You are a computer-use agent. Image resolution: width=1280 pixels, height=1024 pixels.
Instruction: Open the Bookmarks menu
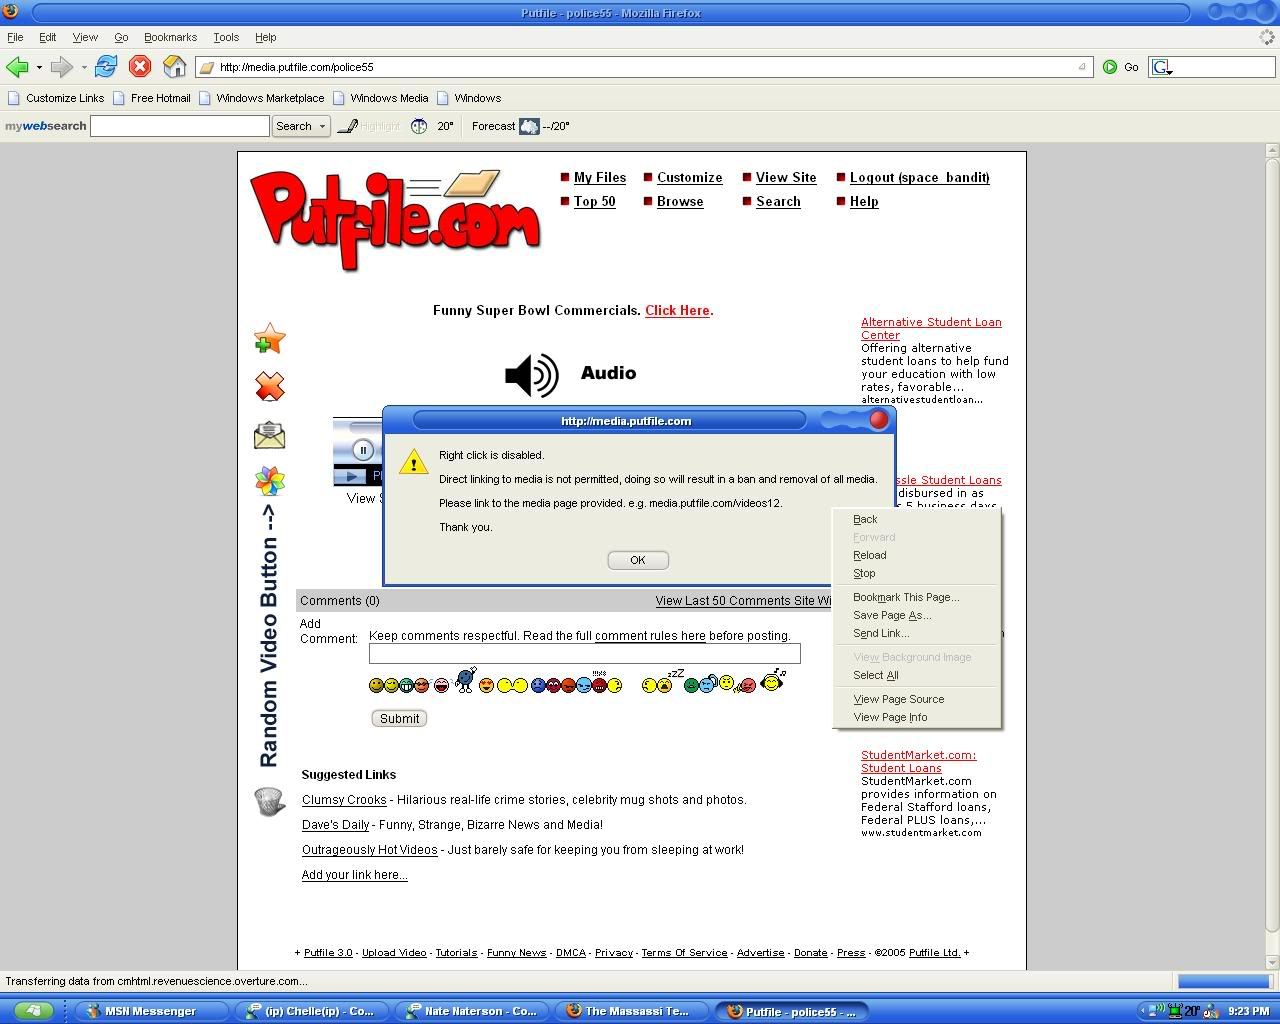pos(170,37)
